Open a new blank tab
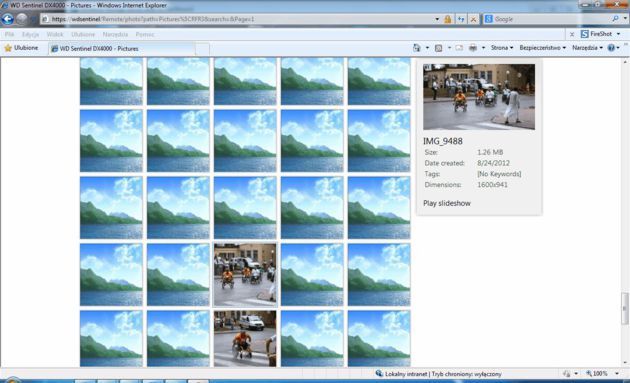630x383 pixels. pyautogui.click(x=202, y=49)
